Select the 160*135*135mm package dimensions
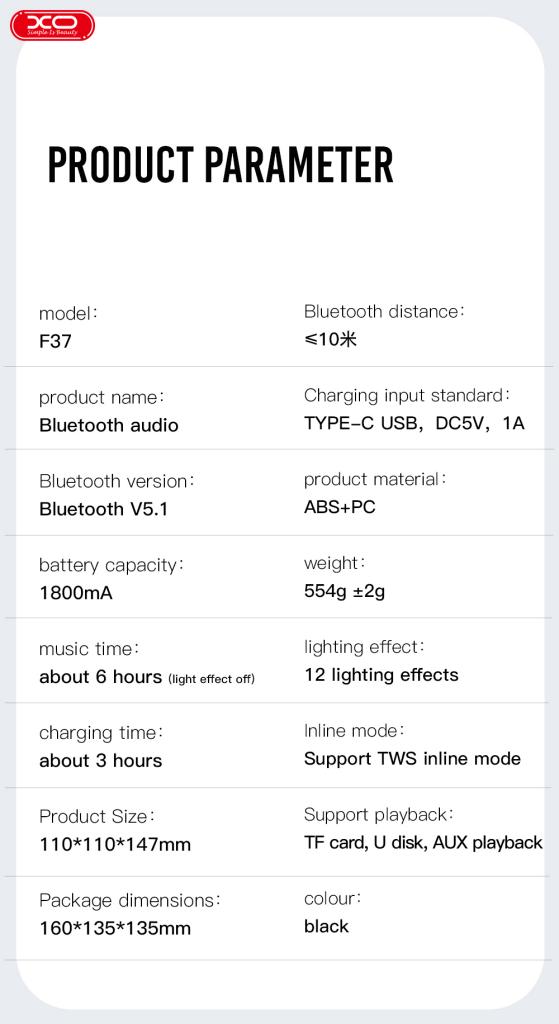Viewport: 559px width, 1024px height. click(115, 928)
